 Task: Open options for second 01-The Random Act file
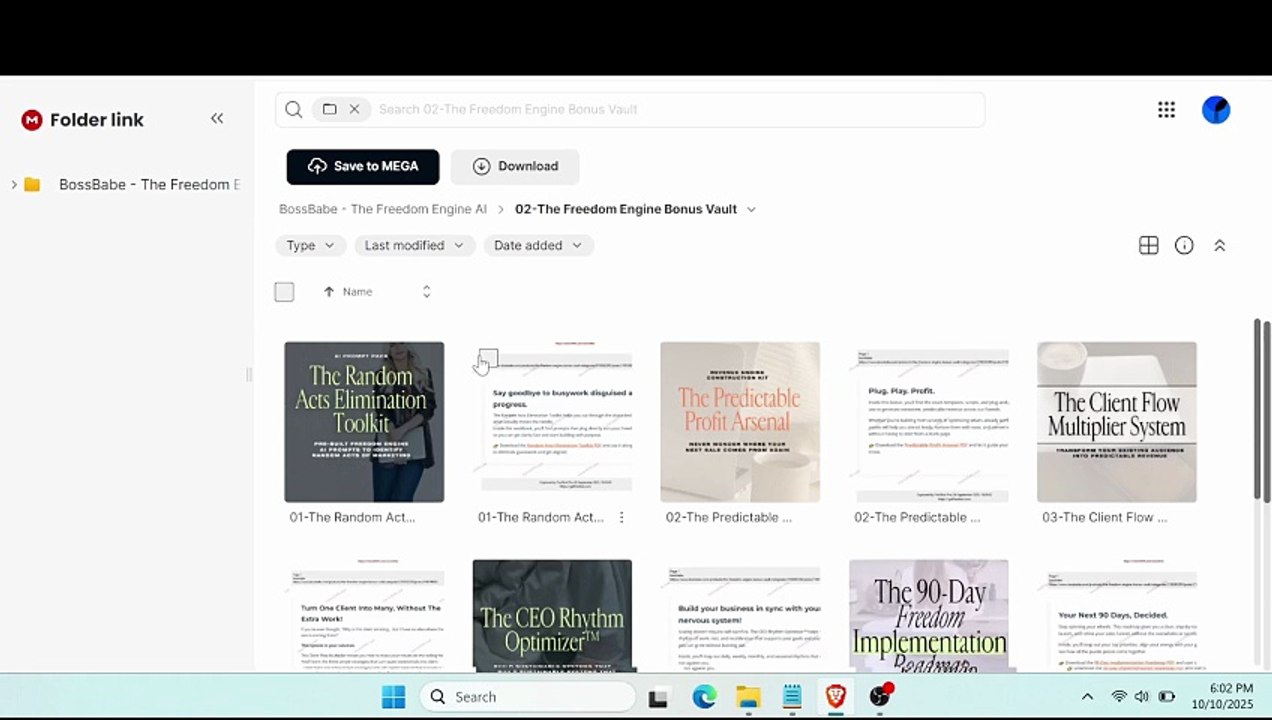pyautogui.click(x=622, y=518)
